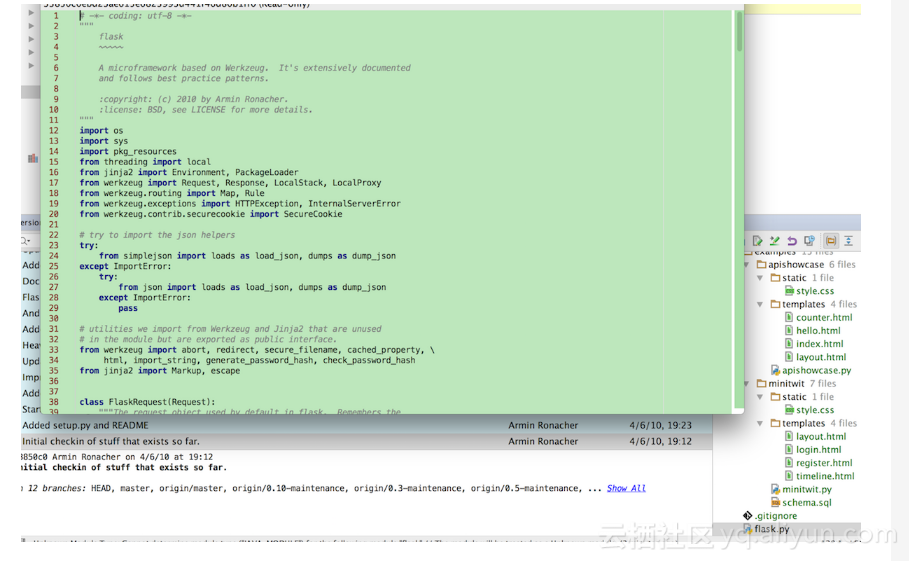
Task: Click the counter.html file icon
Action: click(789, 318)
